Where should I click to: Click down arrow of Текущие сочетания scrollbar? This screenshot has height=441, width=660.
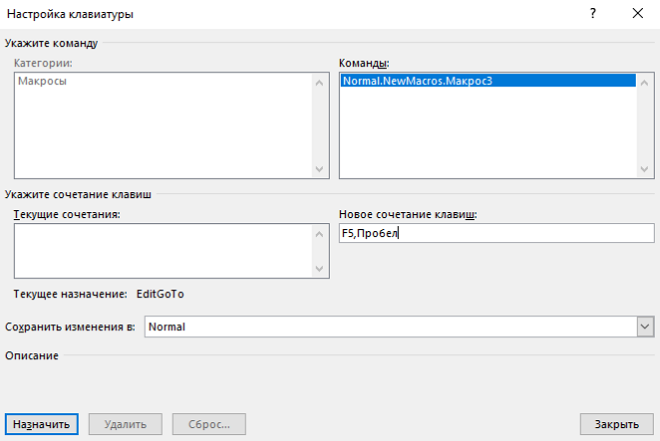click(319, 268)
